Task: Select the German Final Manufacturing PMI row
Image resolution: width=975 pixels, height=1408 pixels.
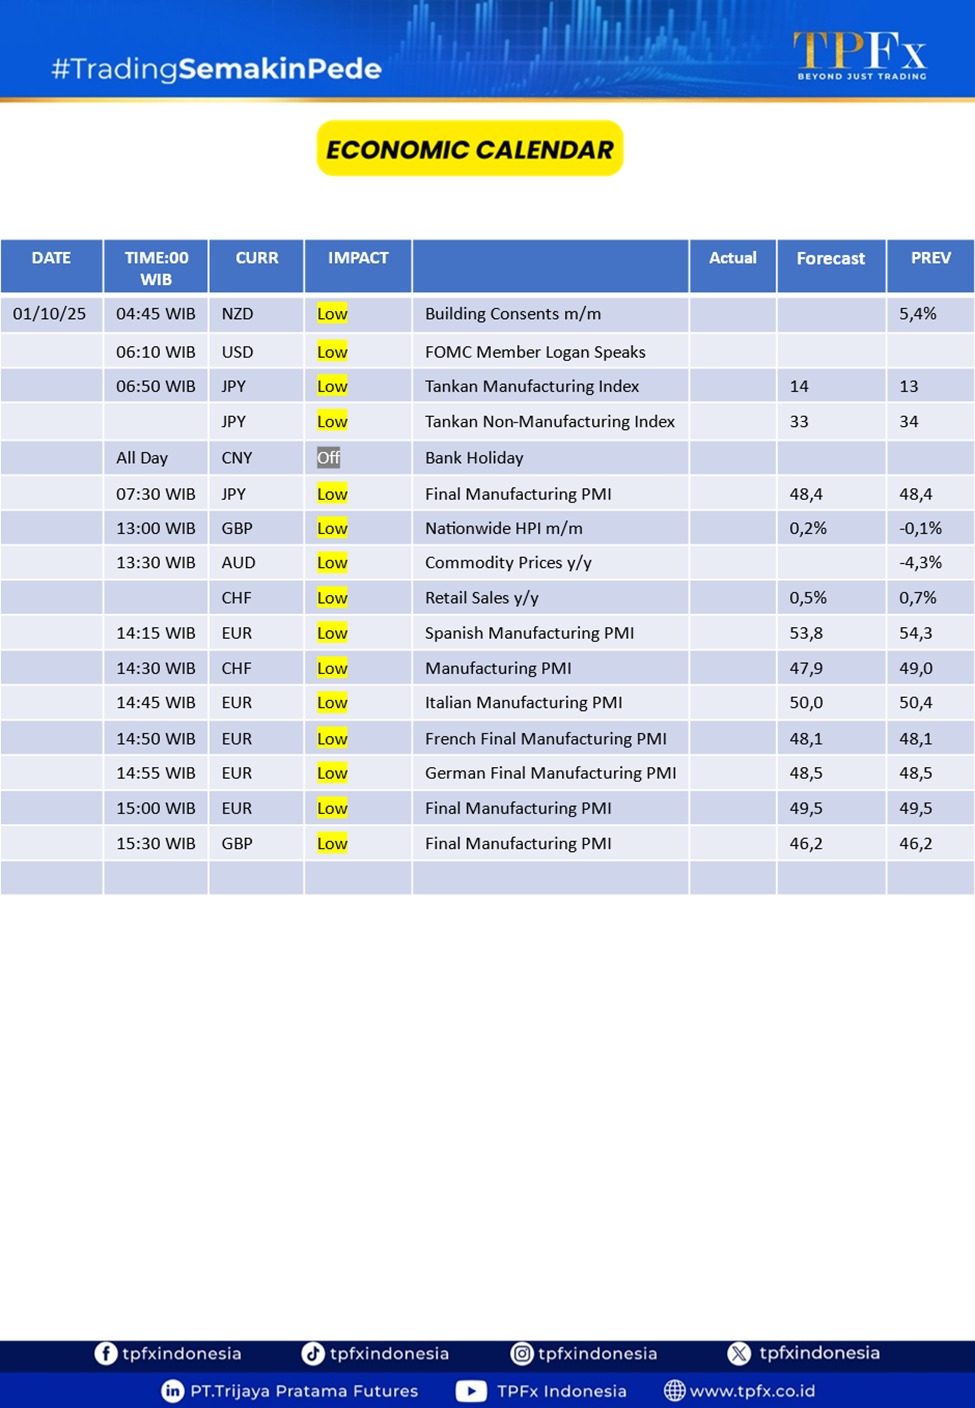Action: pyautogui.click(x=550, y=773)
